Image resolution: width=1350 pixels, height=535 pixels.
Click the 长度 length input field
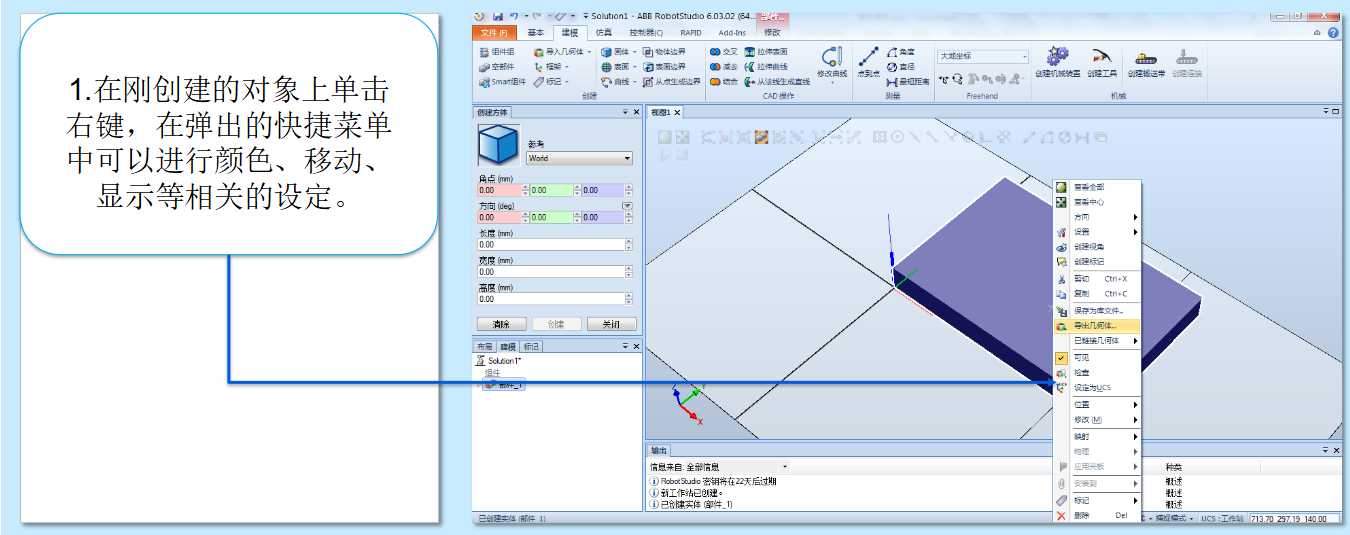point(551,244)
